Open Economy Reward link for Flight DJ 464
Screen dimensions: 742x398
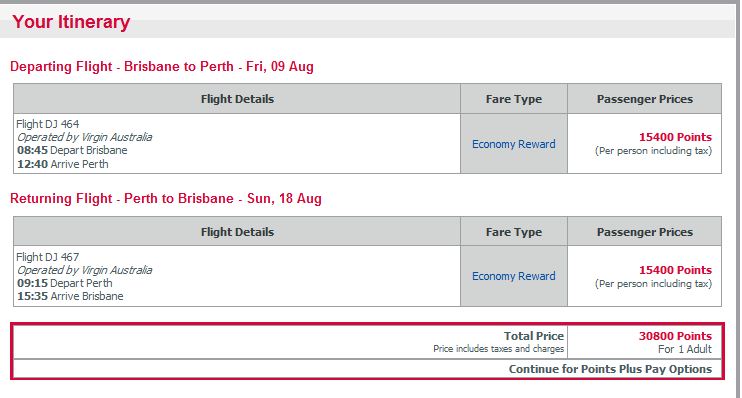click(x=513, y=144)
